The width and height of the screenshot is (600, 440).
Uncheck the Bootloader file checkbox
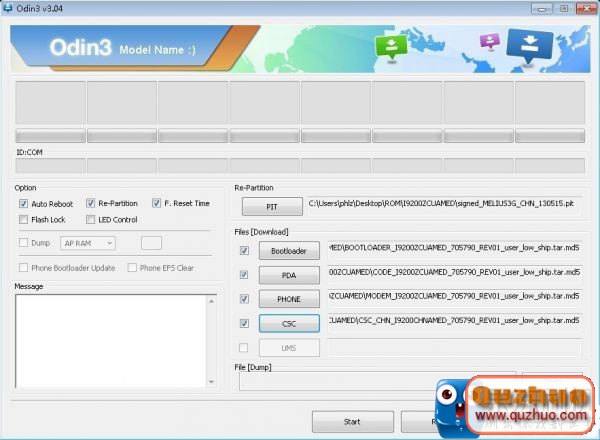(x=244, y=251)
